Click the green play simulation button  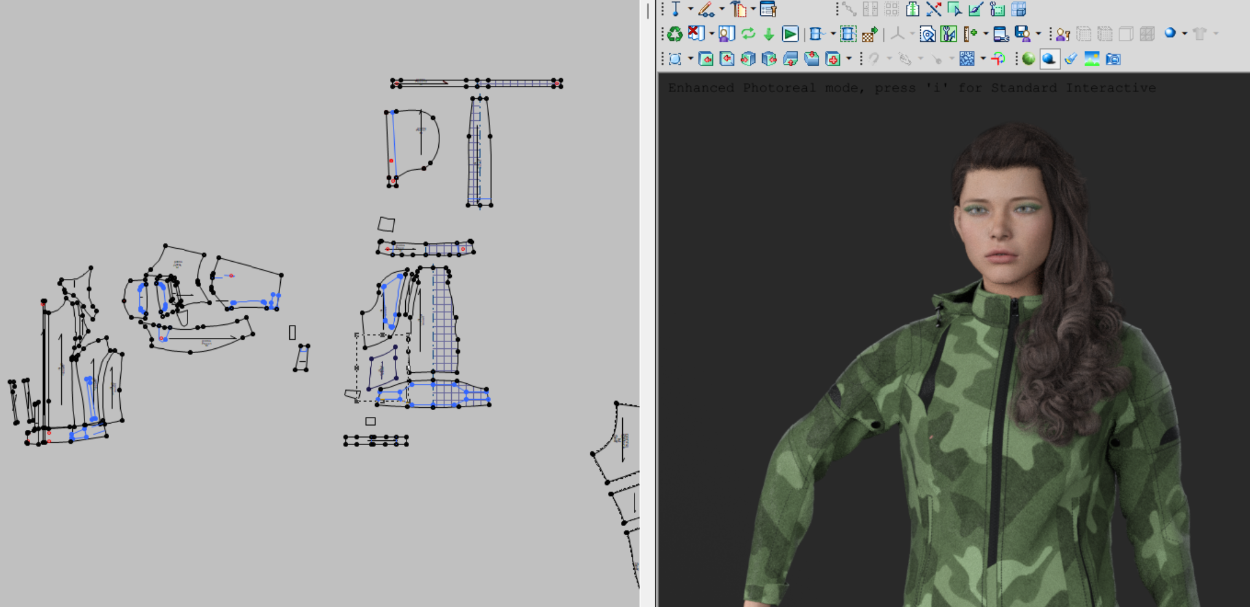pos(790,34)
